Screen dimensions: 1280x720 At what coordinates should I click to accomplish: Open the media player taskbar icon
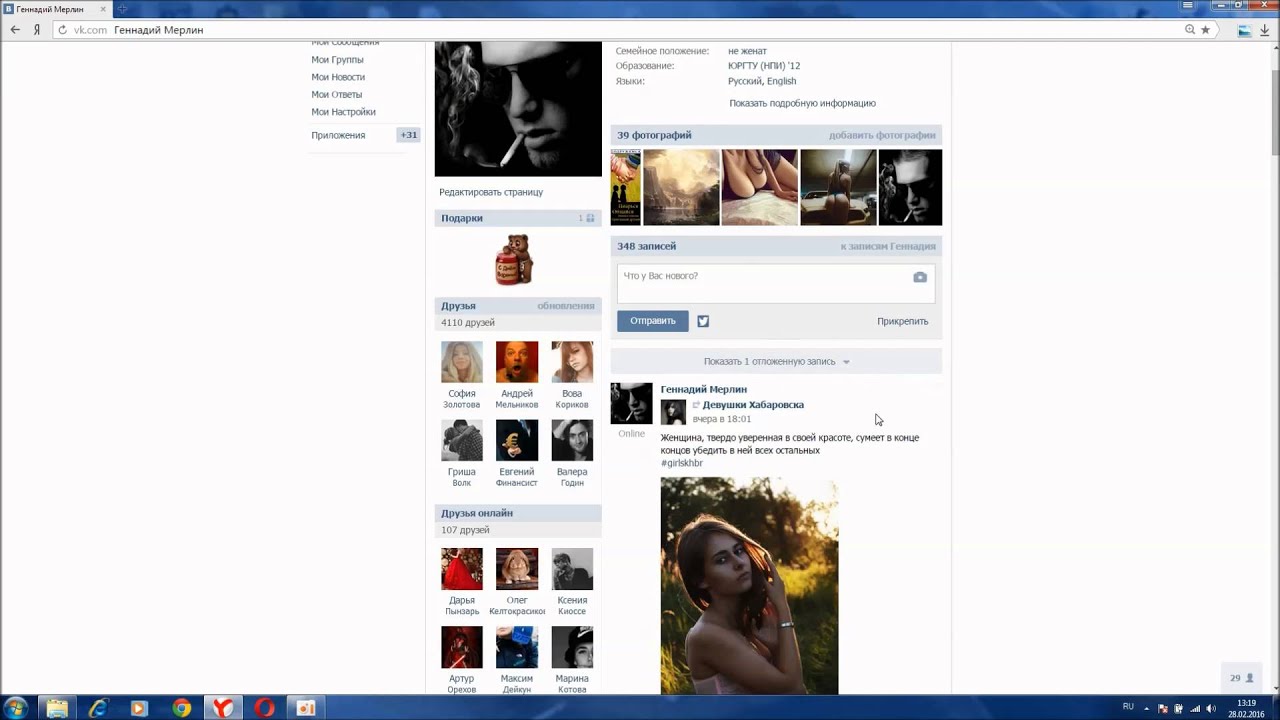point(139,708)
